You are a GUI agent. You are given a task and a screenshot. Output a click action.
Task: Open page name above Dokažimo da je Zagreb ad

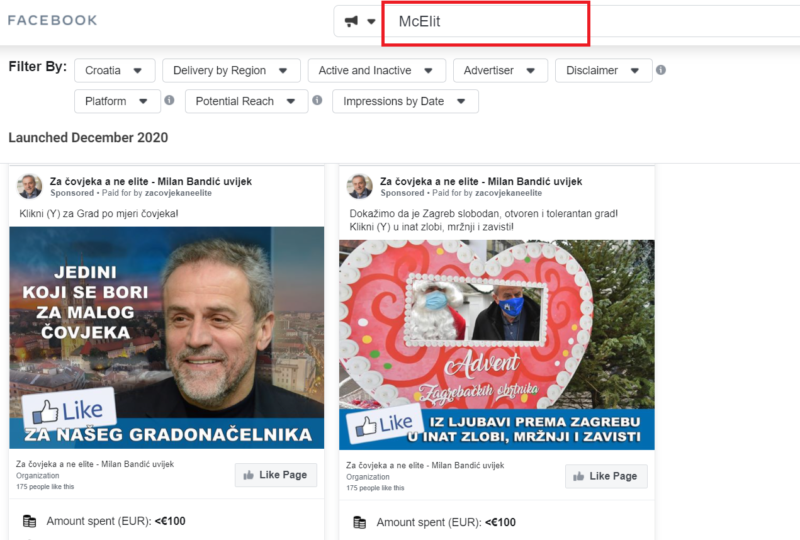pyautogui.click(x=481, y=181)
